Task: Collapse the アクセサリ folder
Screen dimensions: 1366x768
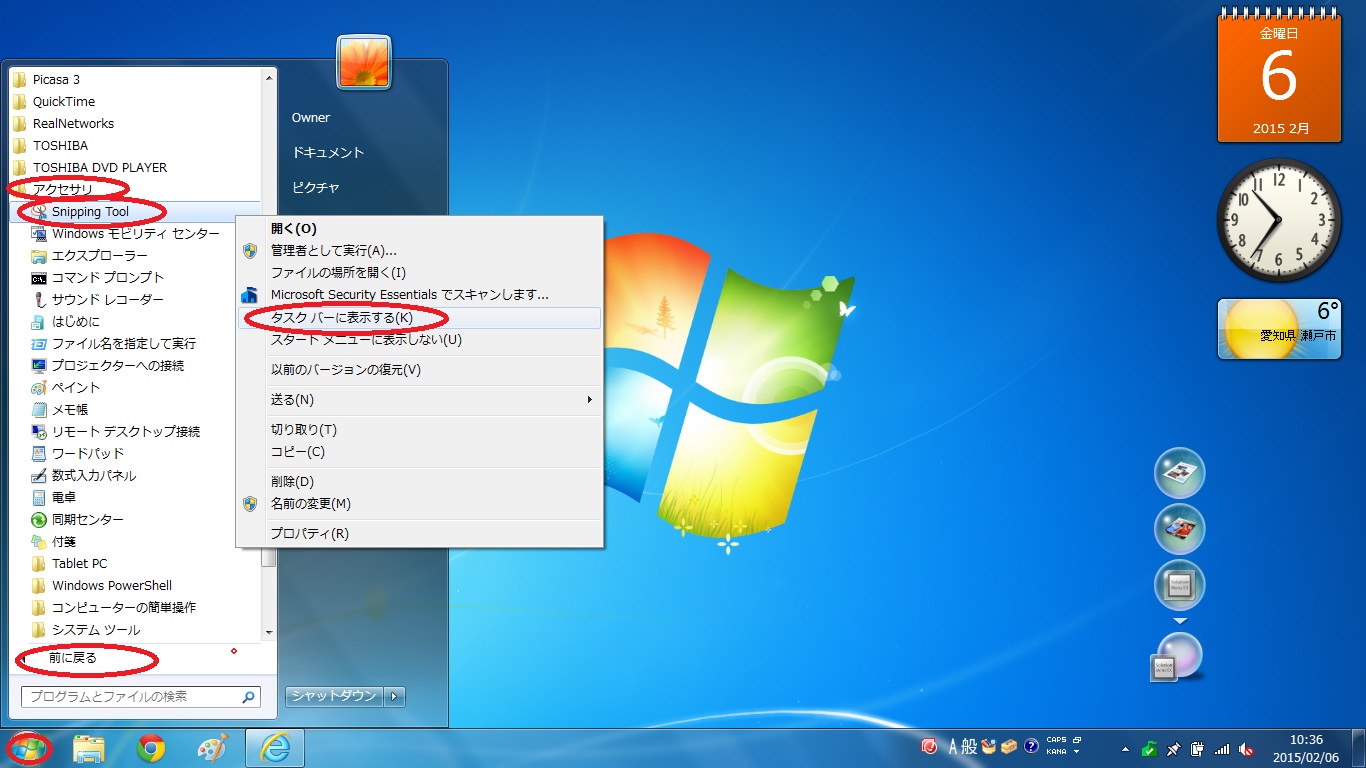Action: point(62,189)
